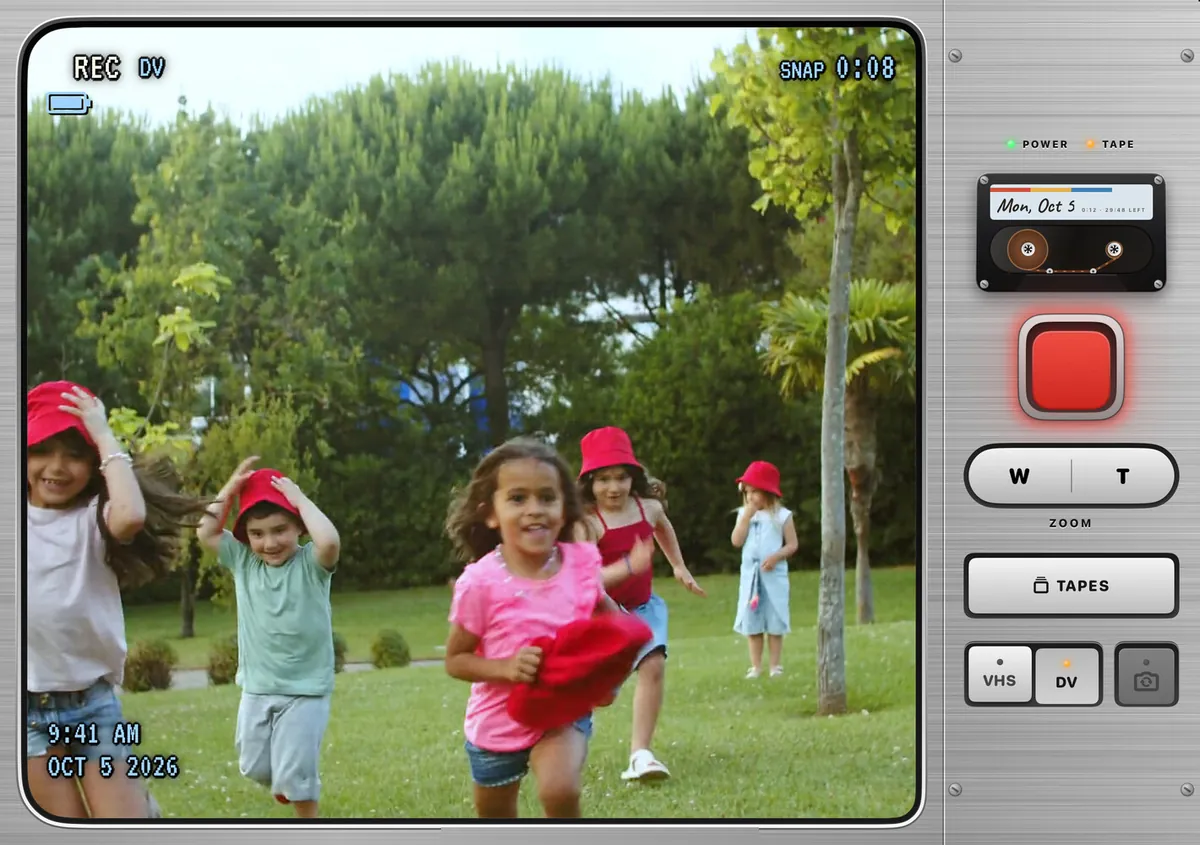Viewport: 1200px width, 845px height.
Task: Click the large left tape reel
Action: point(1028,249)
